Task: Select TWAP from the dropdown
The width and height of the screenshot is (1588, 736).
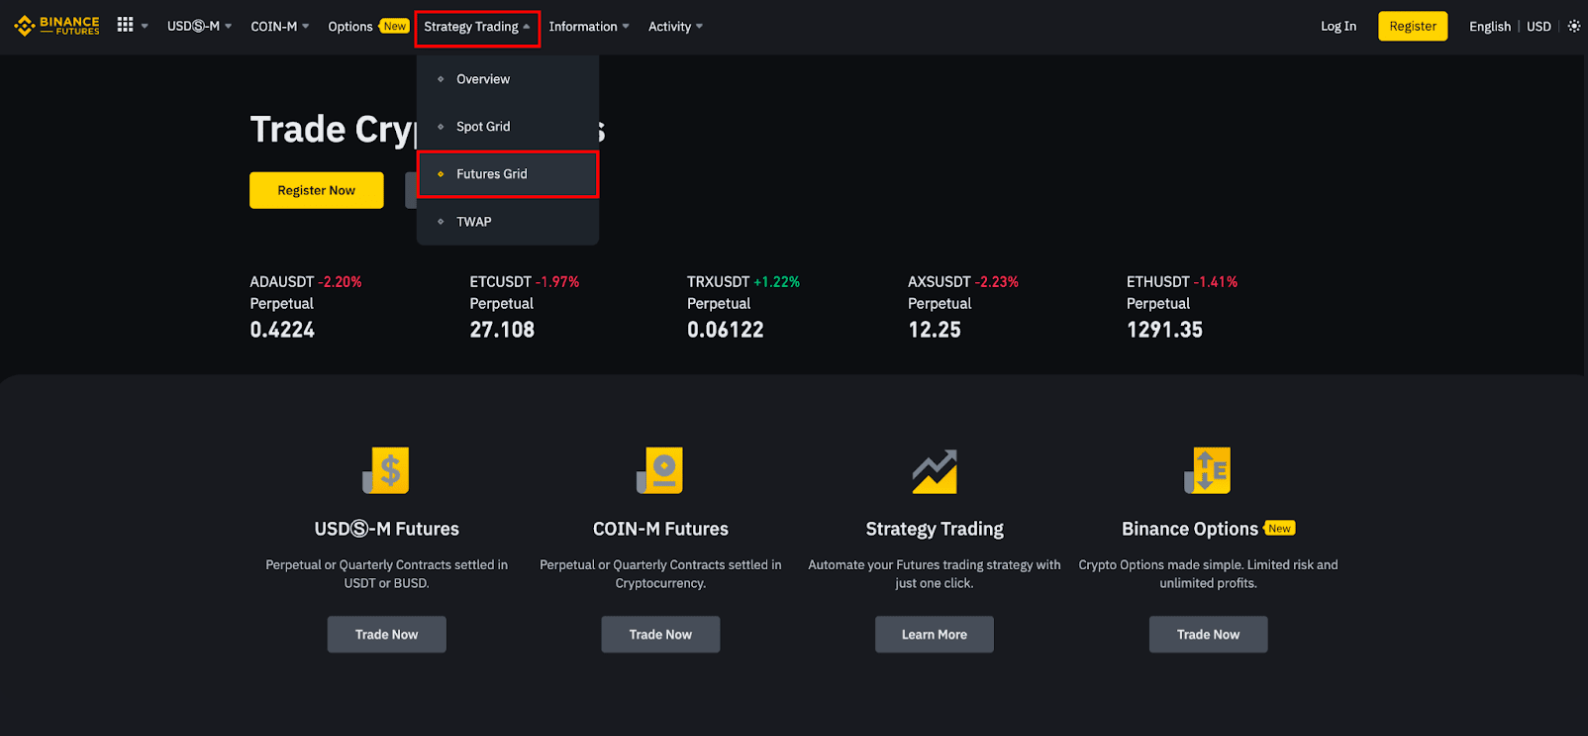Action: click(x=508, y=221)
